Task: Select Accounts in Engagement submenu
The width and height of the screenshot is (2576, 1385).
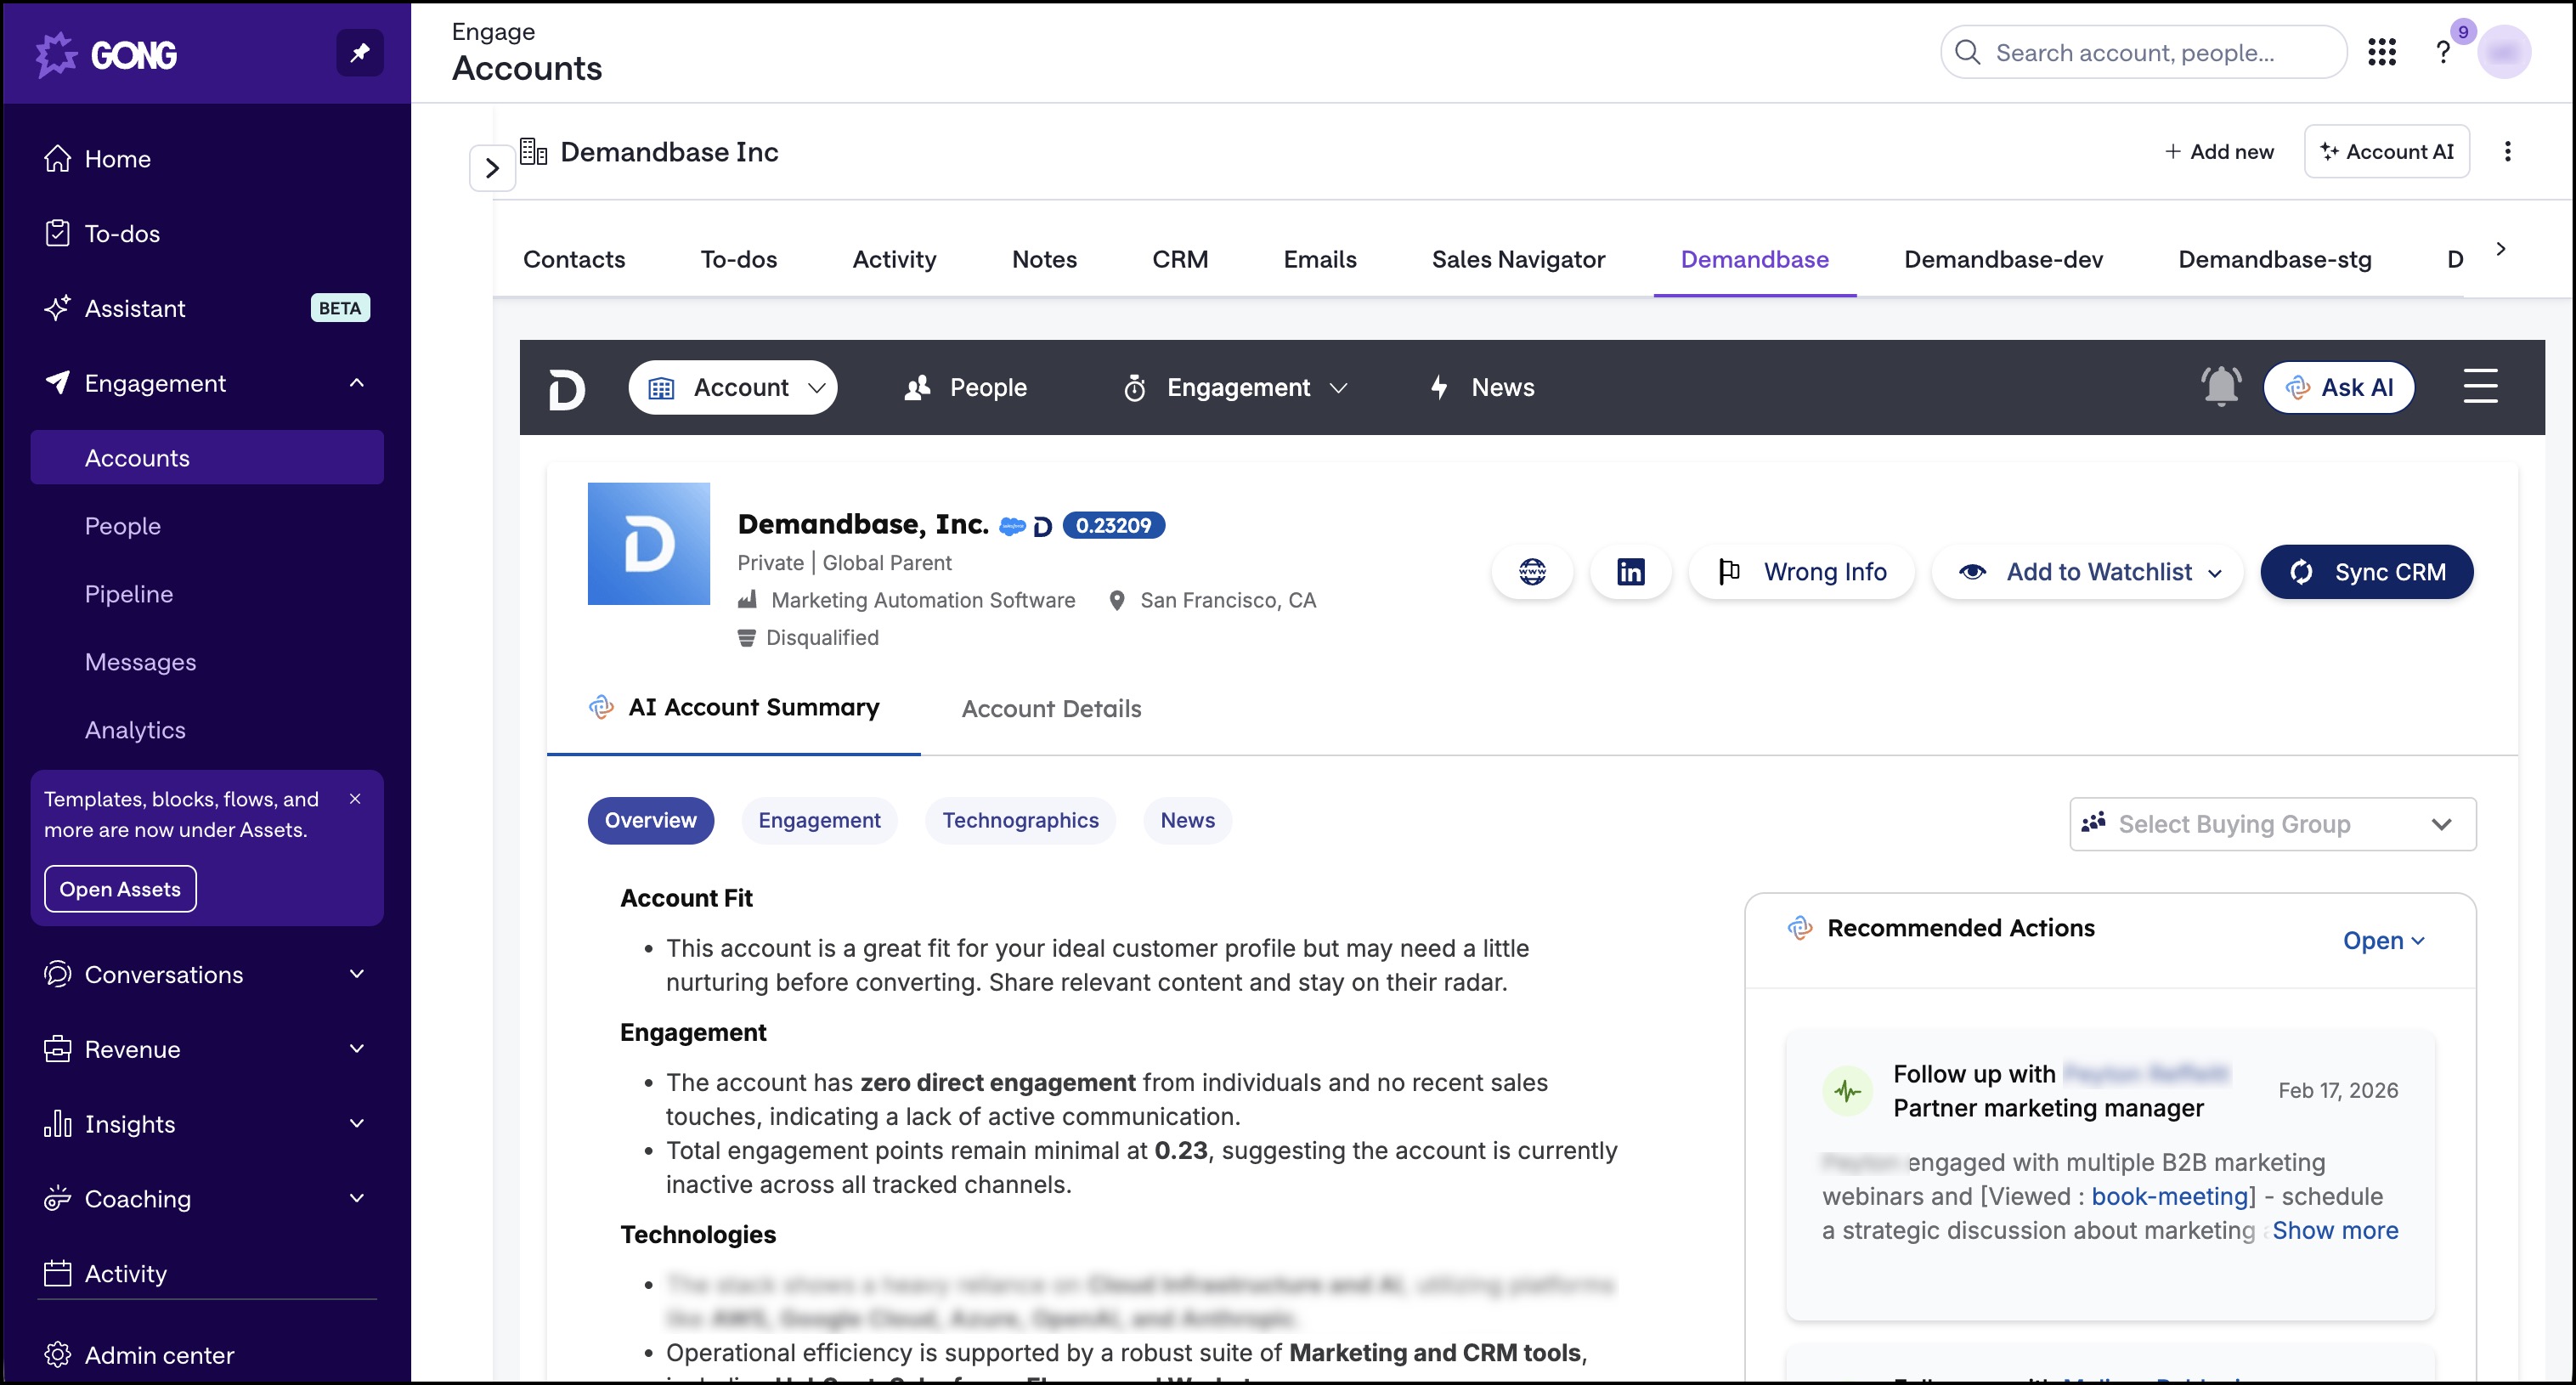Action: coord(207,458)
